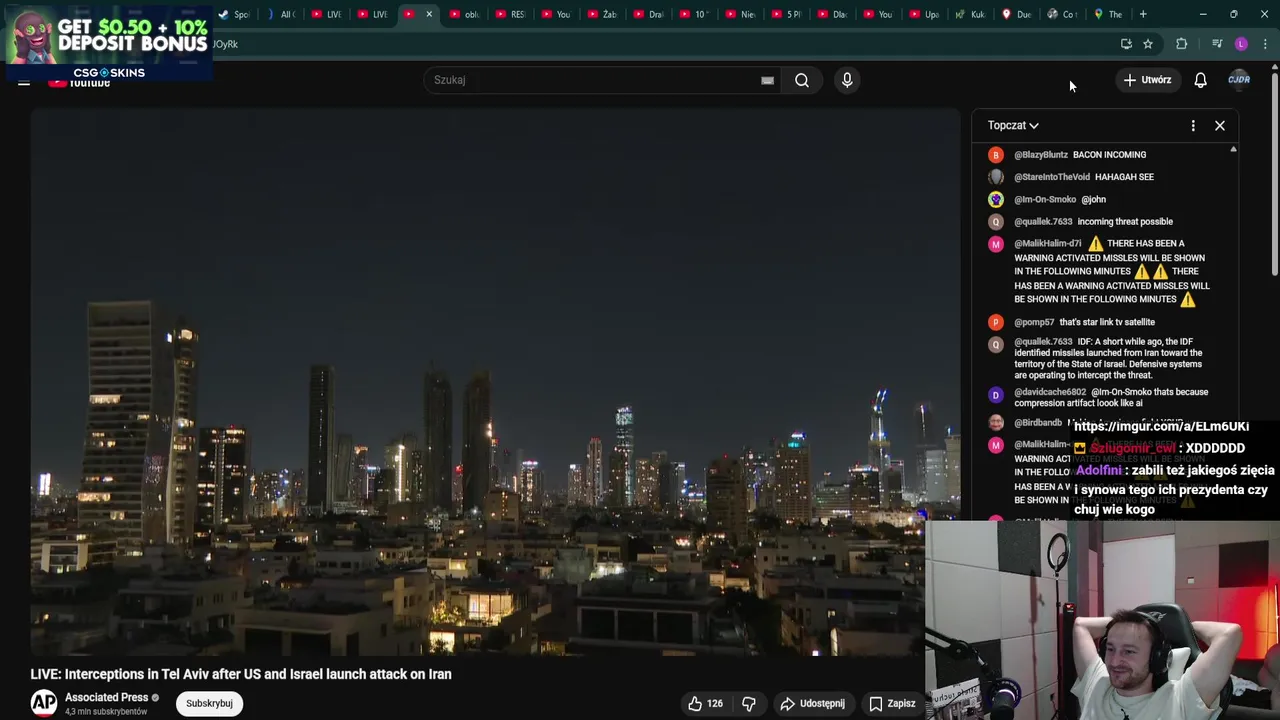Screen dimensions: 1280x720
Task: Switch to the Żab YouTube browser tab
Action: pos(602,14)
